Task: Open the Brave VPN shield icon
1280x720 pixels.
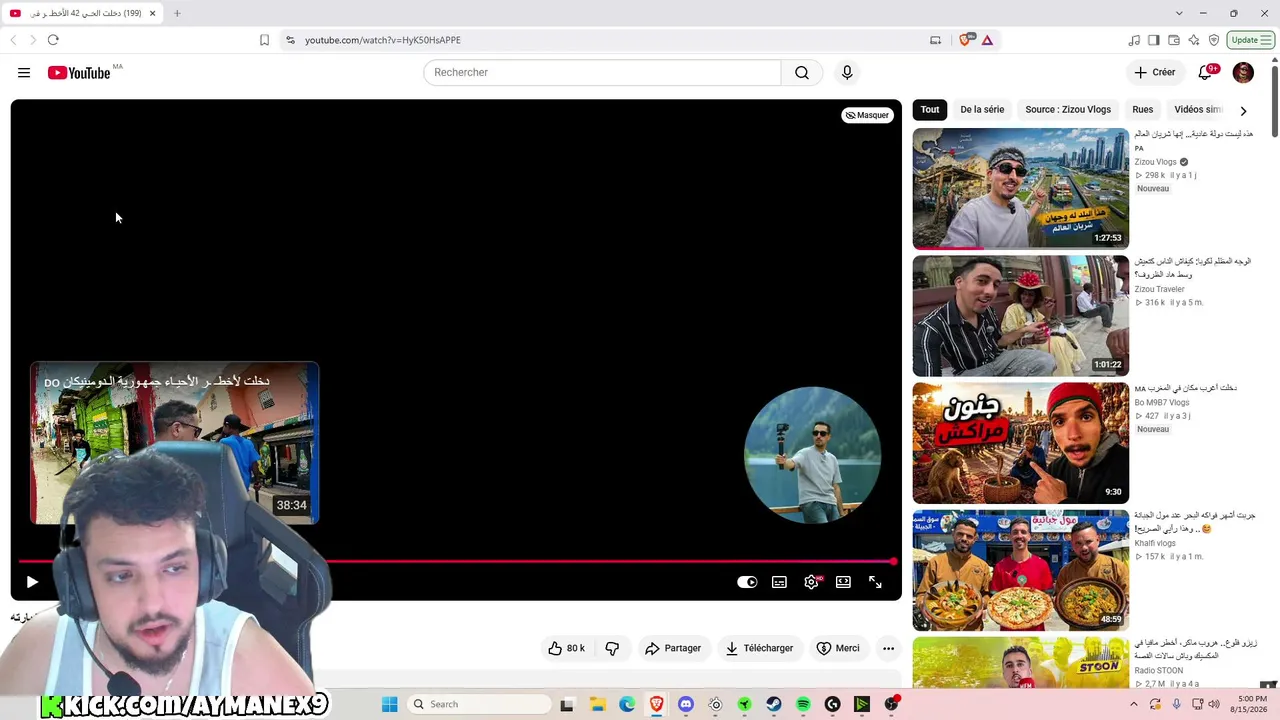Action: [x=1214, y=40]
